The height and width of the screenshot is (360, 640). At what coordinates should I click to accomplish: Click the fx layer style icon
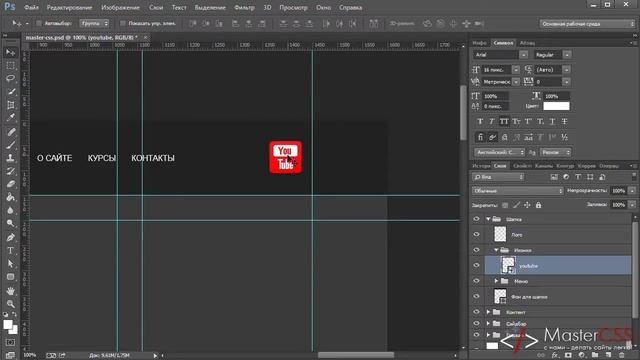tap(555, 355)
